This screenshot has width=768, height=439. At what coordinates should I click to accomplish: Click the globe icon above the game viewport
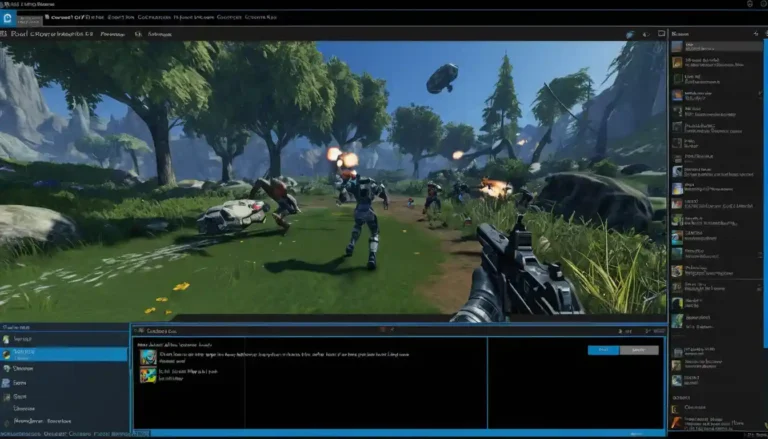pyautogui.click(x=630, y=34)
